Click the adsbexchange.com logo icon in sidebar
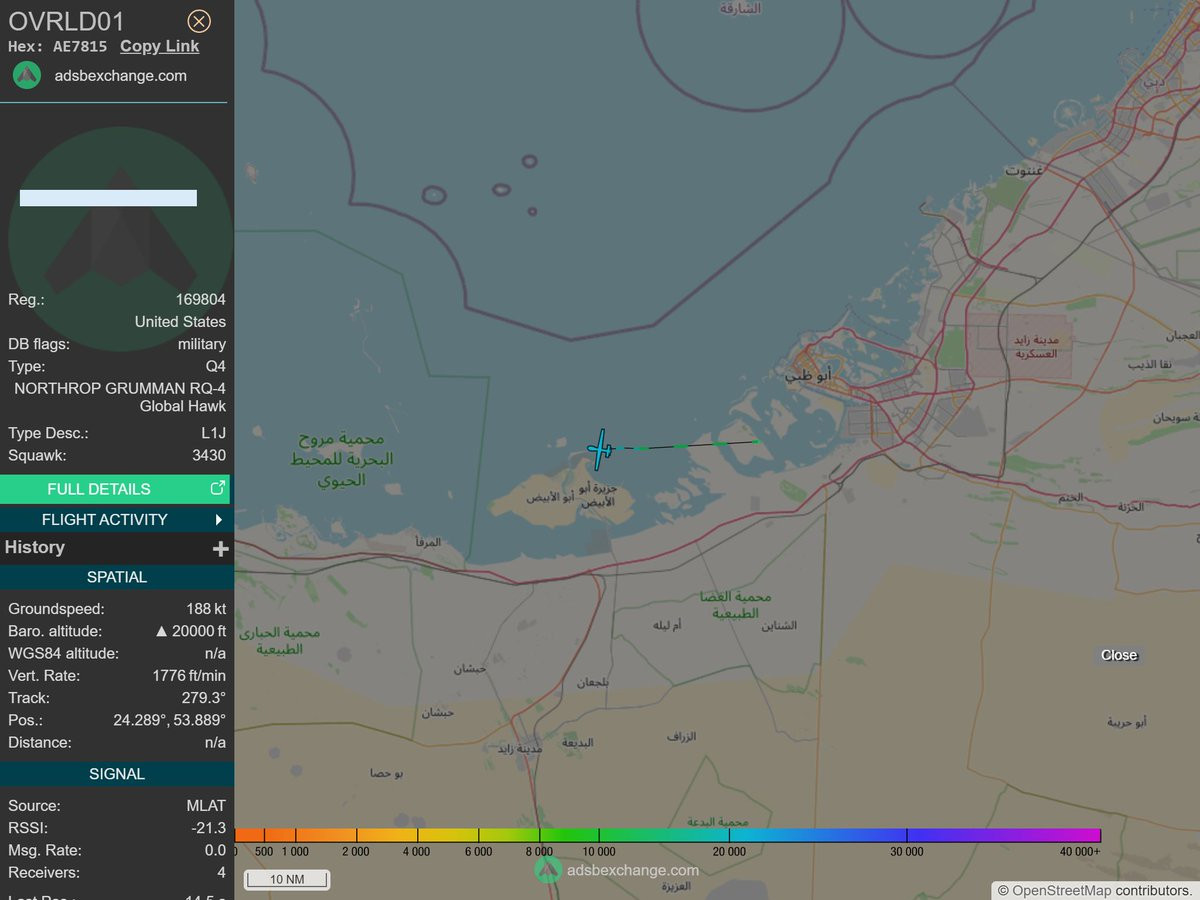1200x900 pixels. [27, 75]
